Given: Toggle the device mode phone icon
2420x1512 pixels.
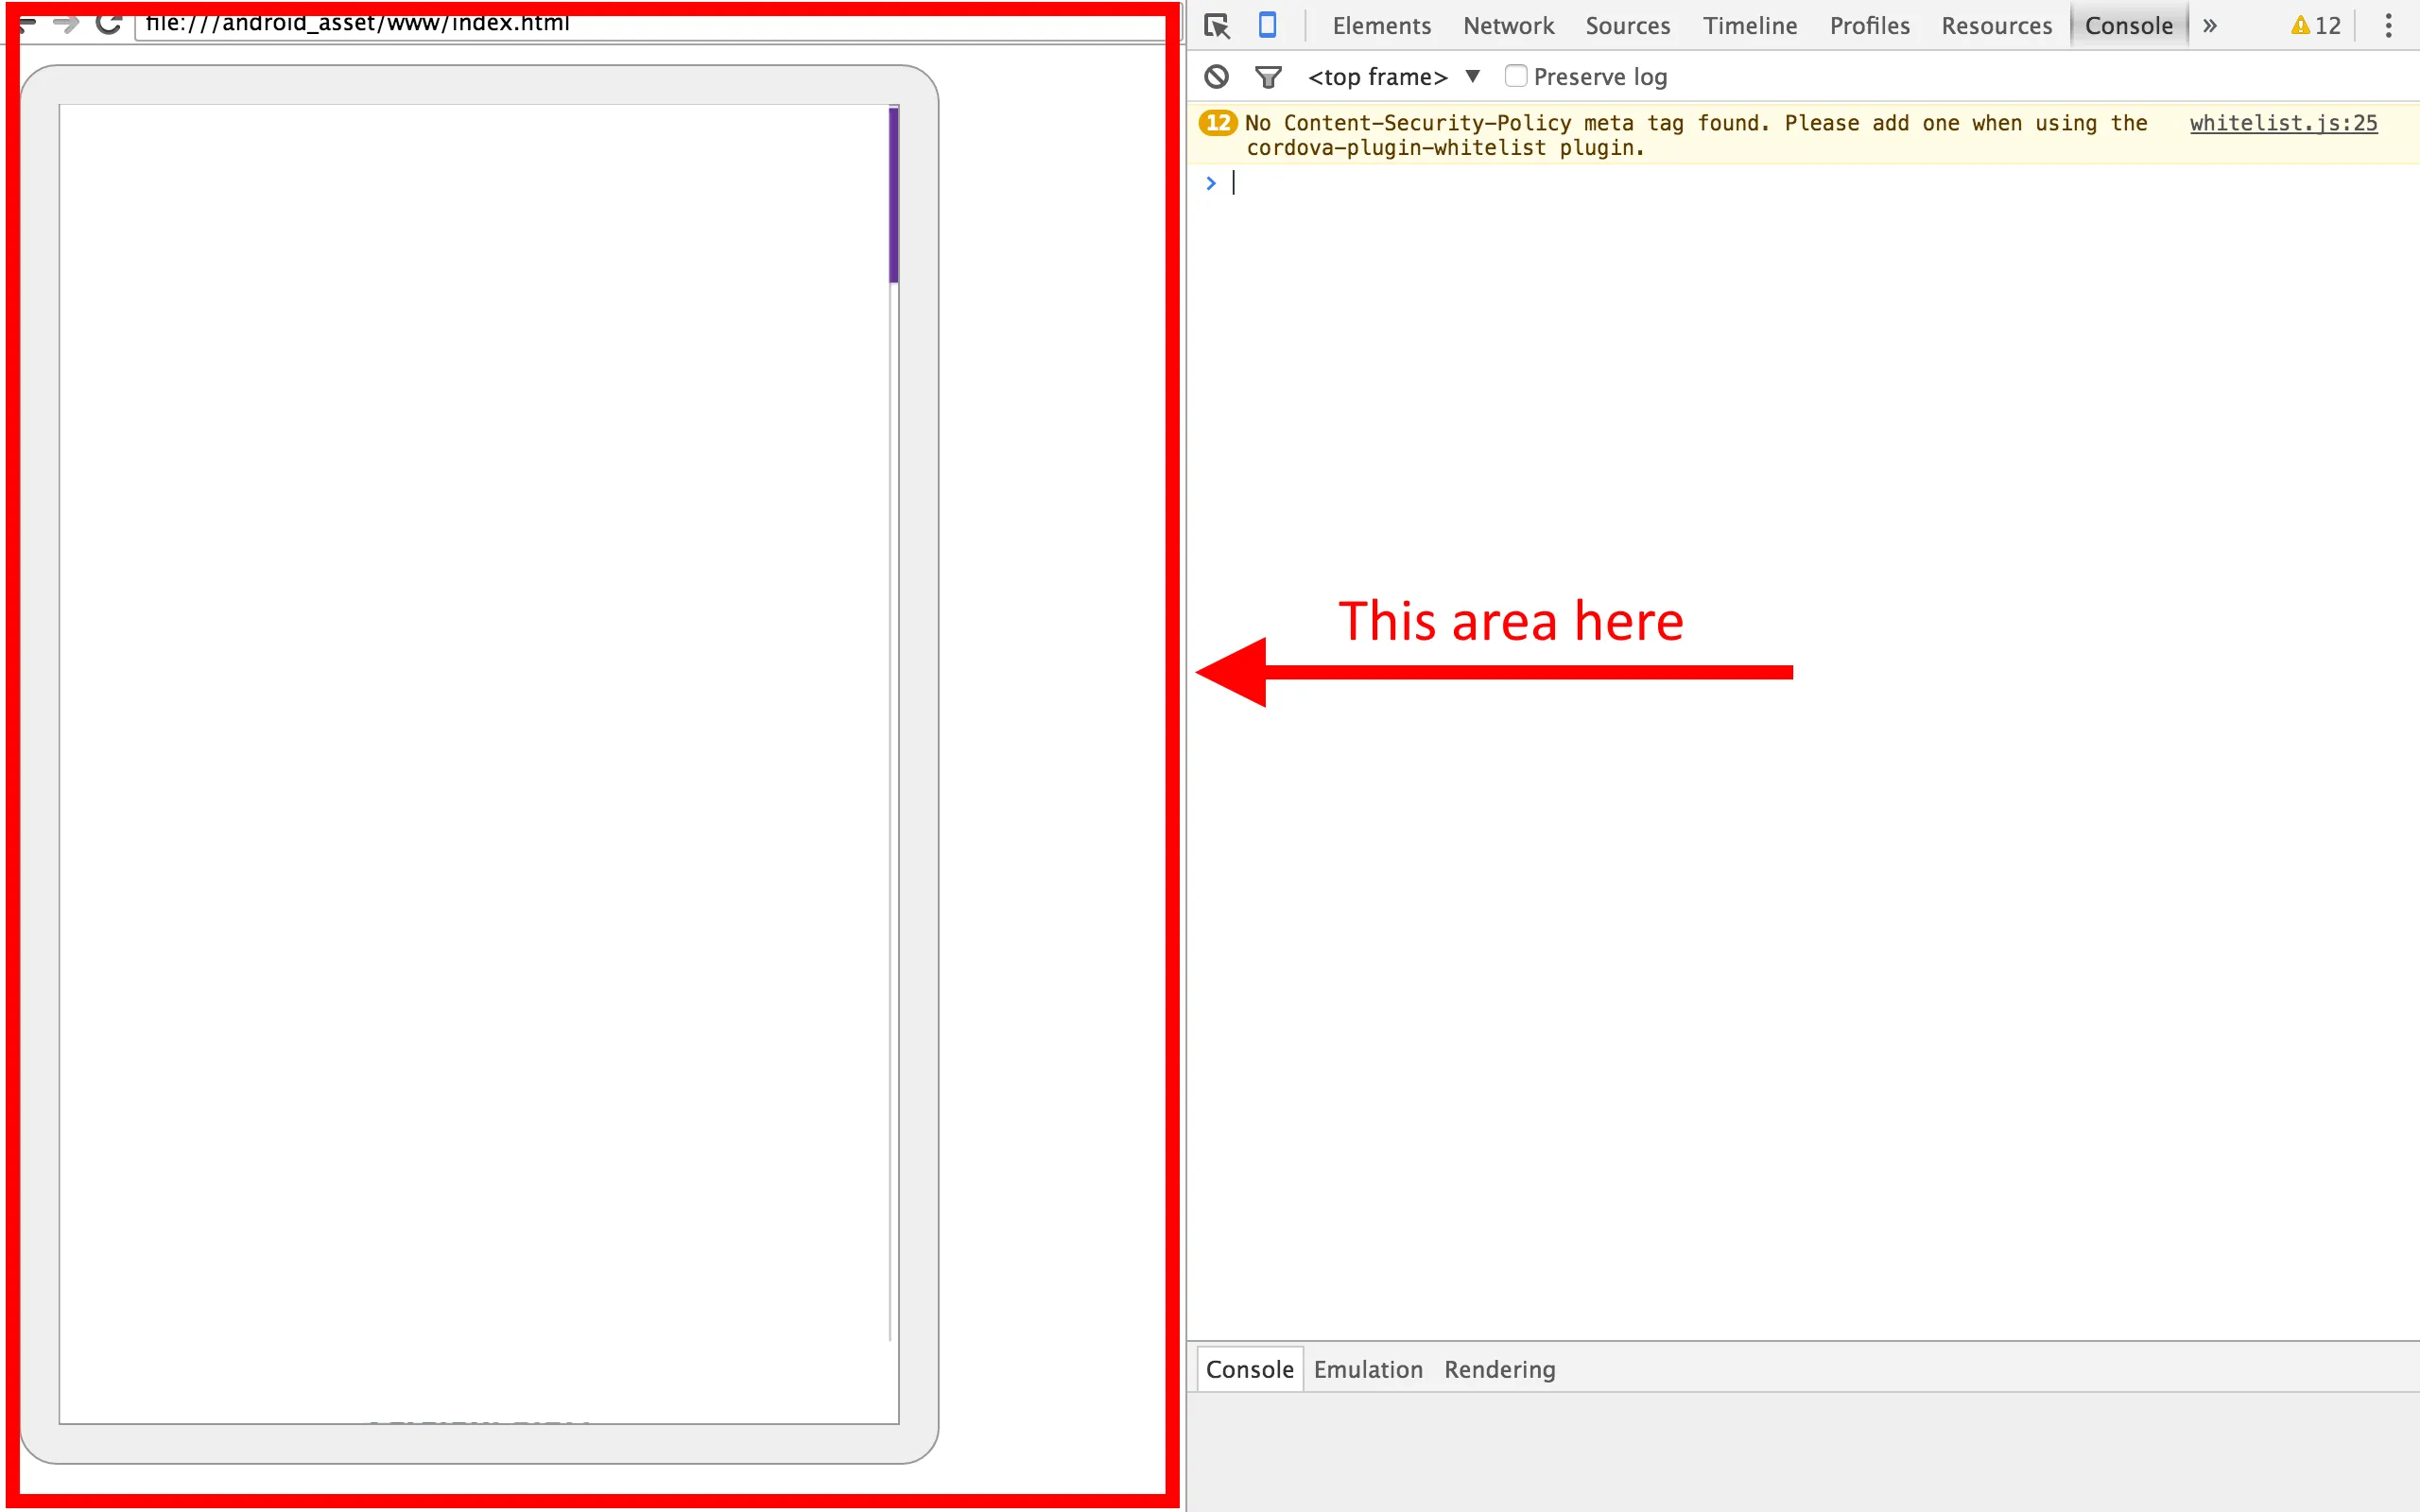Looking at the screenshot, I should click(x=1267, y=25).
